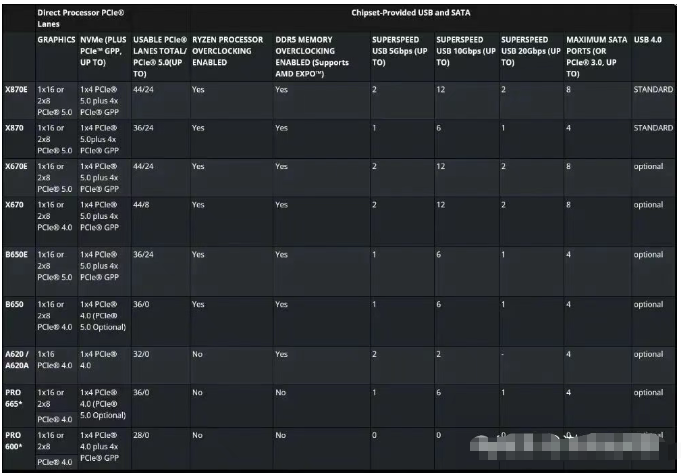The image size is (681, 476).
Task: Click '36/24' lanes value in X870 row
Action: click(x=143, y=128)
